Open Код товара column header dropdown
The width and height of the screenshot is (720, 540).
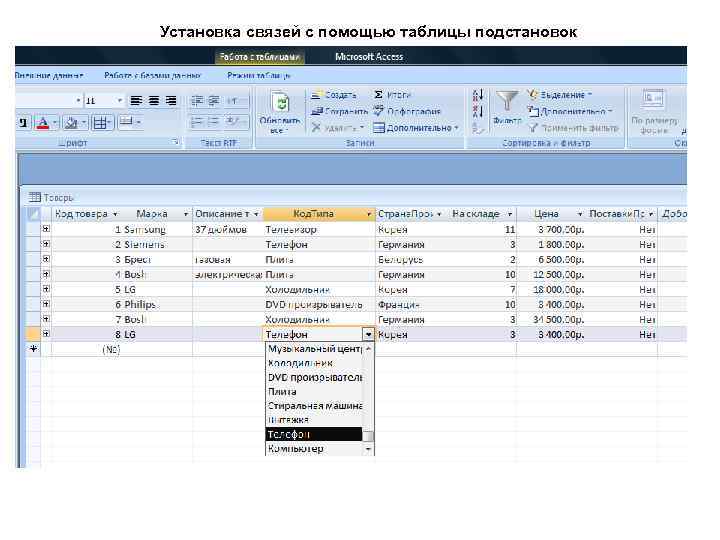[x=115, y=214]
